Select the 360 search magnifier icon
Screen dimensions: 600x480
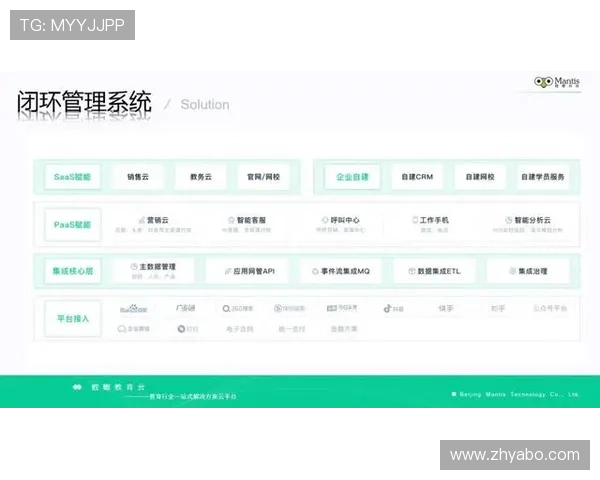226,309
